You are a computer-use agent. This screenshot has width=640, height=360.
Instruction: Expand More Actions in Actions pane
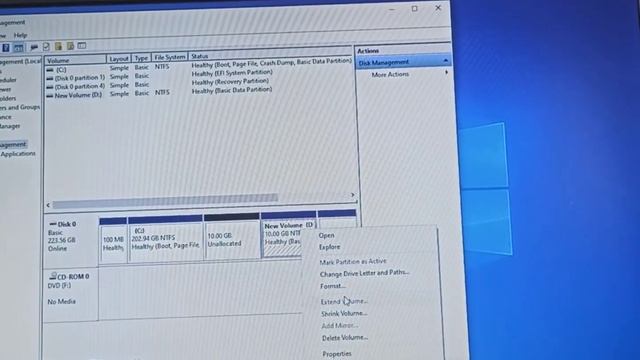pyautogui.click(x=390, y=74)
